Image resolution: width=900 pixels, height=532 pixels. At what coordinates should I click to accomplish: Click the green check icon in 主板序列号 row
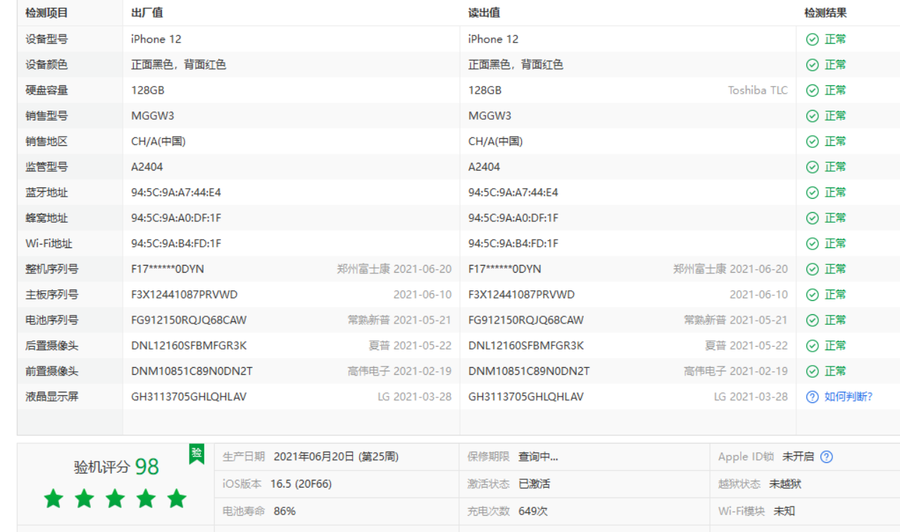click(x=812, y=294)
